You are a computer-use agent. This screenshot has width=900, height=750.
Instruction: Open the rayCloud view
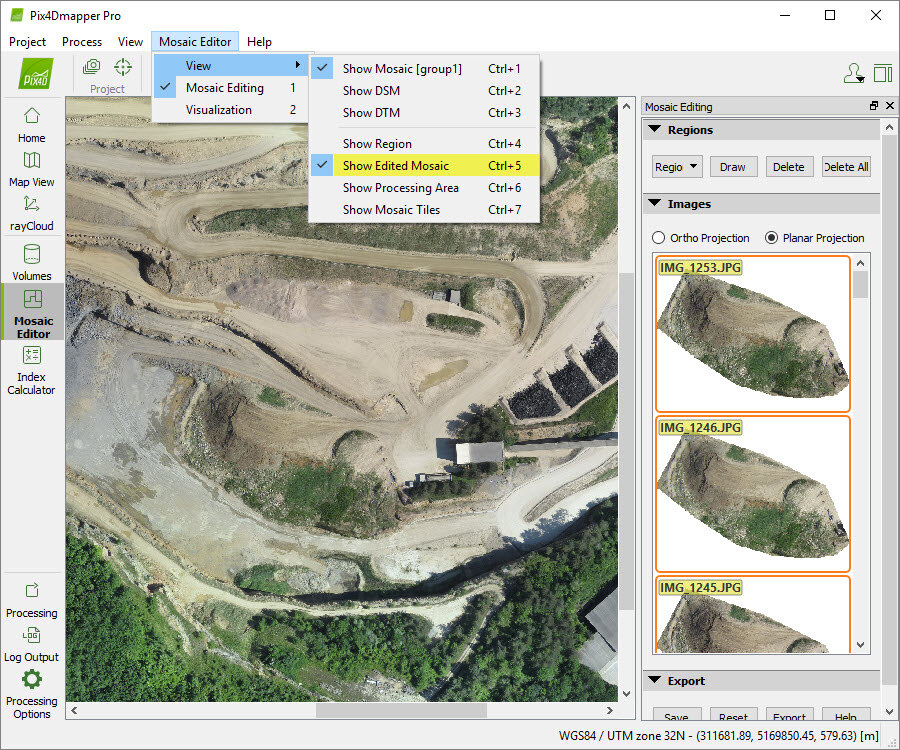click(31, 212)
